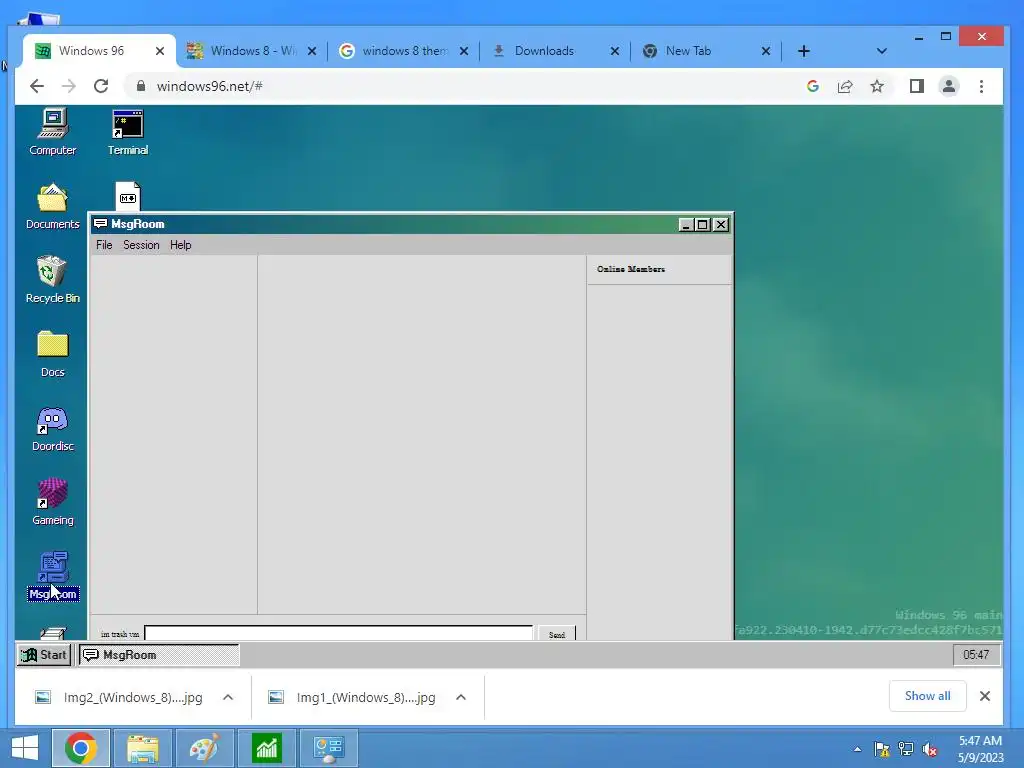Open the Windows Start button
1024x768 pixels.
coord(25,748)
